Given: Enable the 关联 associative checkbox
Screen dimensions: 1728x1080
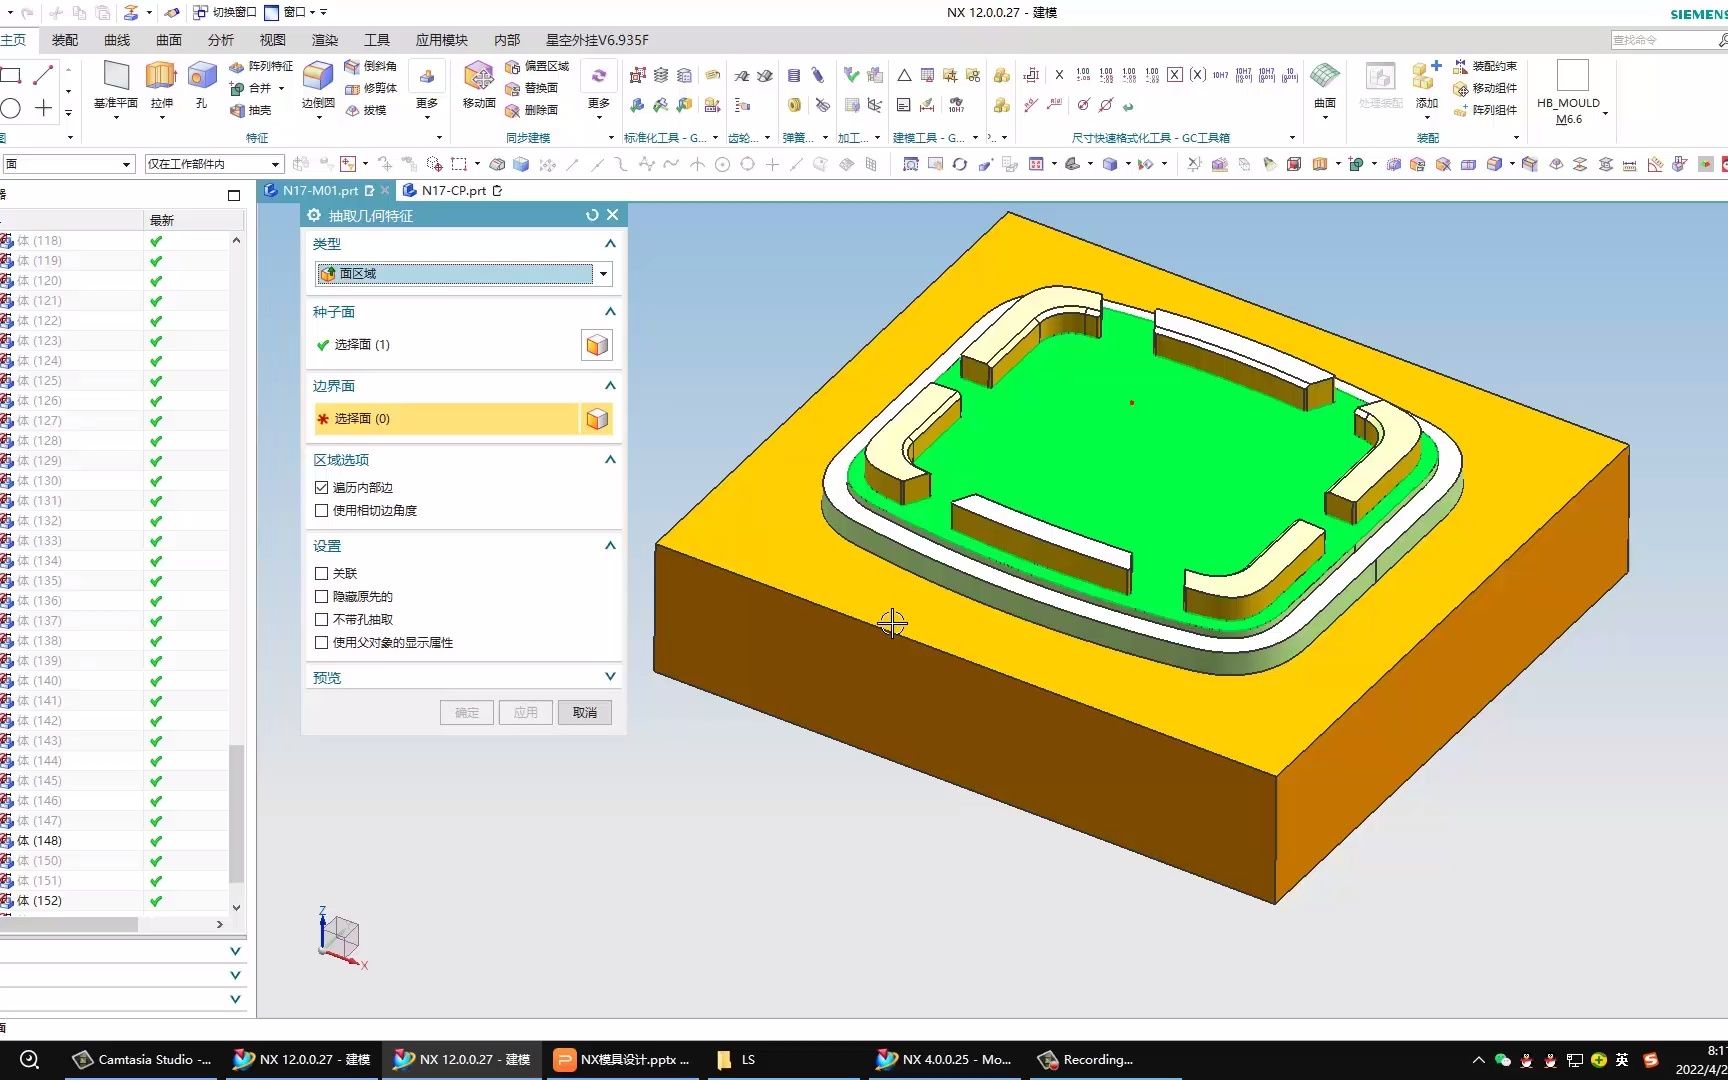Looking at the screenshot, I should [x=321, y=573].
